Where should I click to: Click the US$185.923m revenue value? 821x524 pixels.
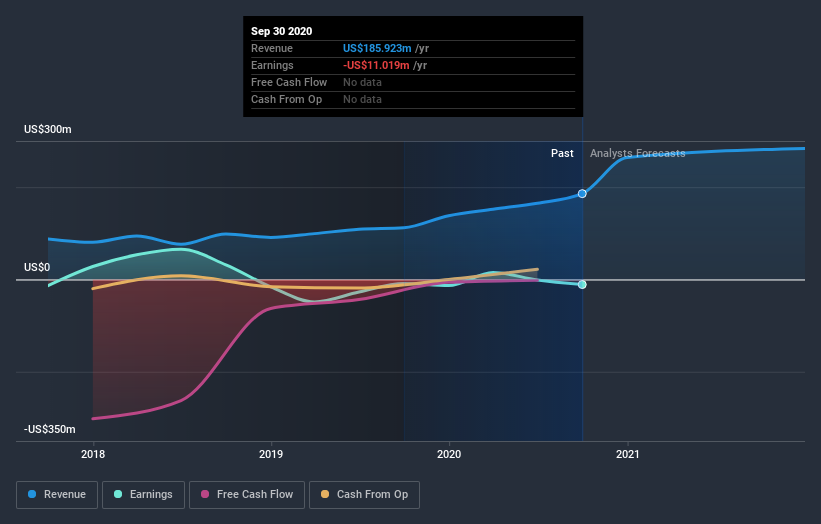click(x=377, y=48)
